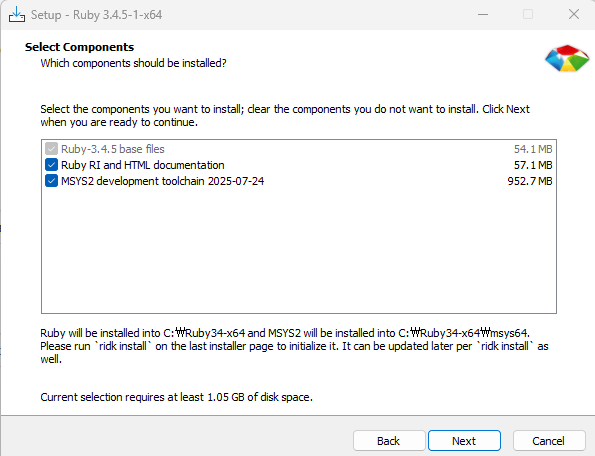
Task: Click the disabled maximize button
Action: coord(528,14)
